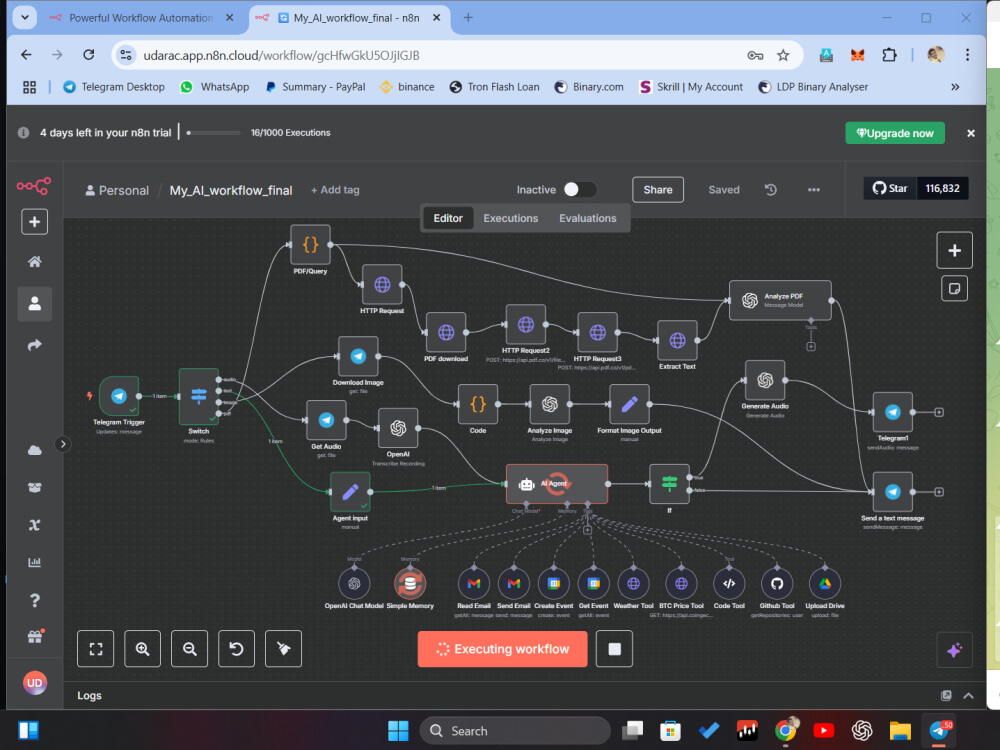
Task: Open the Telegram Trigger node
Action: (x=119, y=396)
